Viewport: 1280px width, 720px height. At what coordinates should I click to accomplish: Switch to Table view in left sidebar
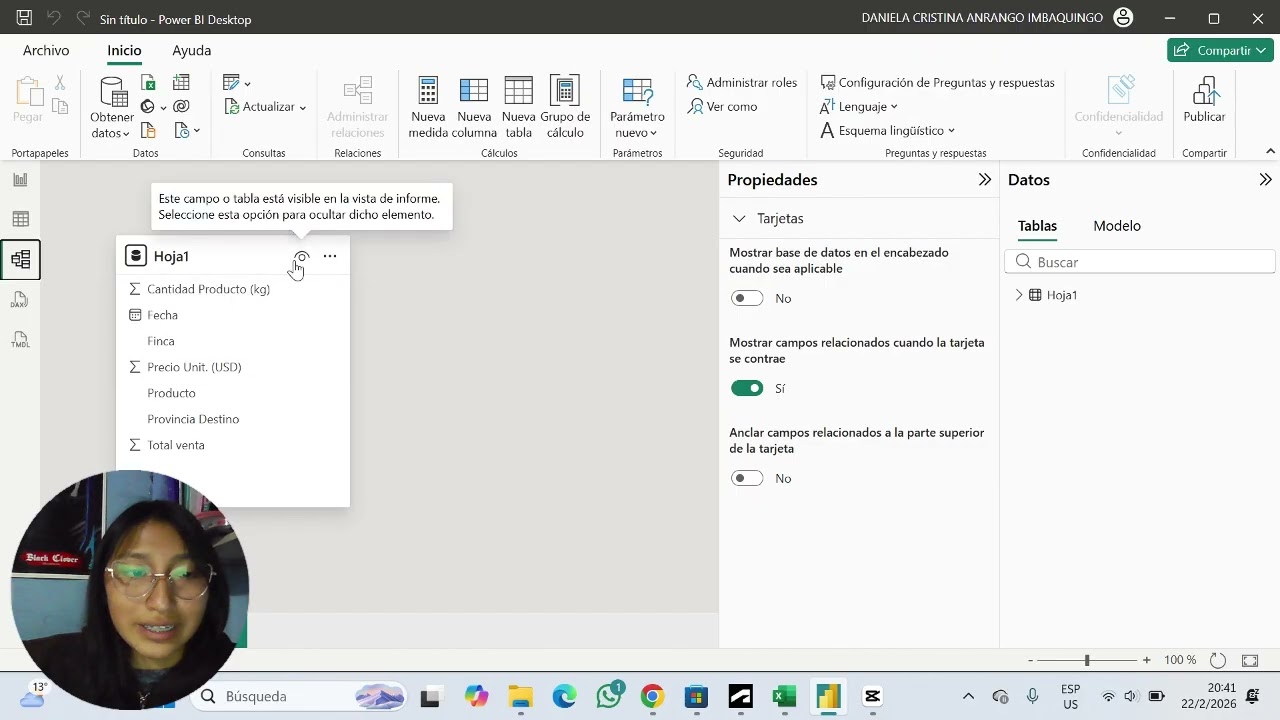tap(20, 219)
